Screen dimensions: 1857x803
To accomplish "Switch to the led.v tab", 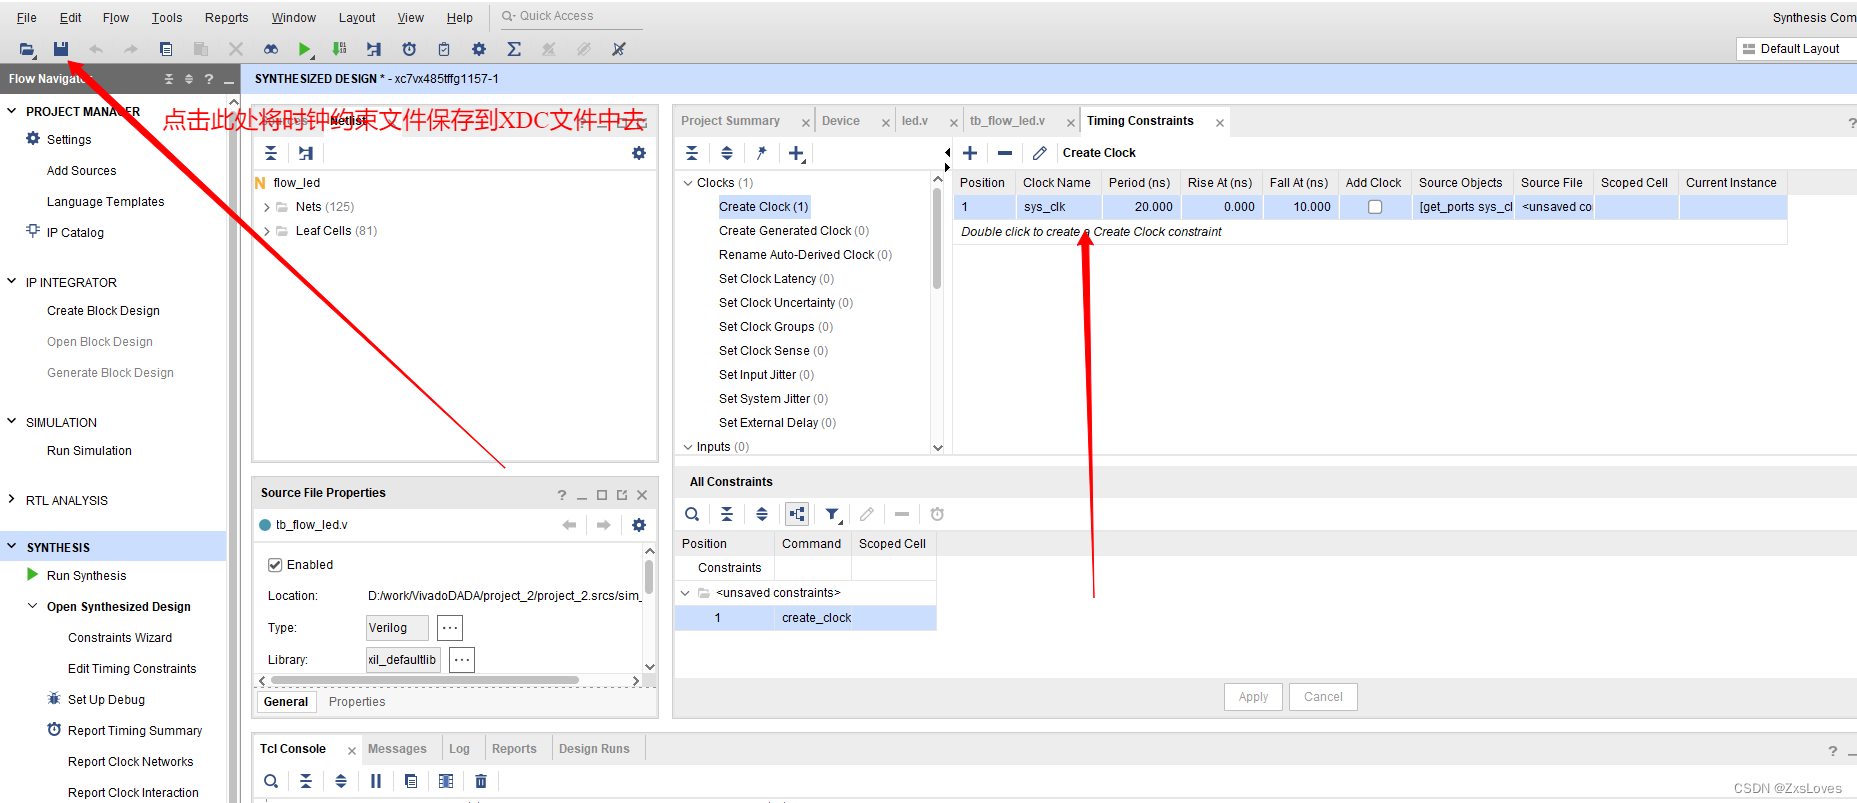I will click(915, 121).
